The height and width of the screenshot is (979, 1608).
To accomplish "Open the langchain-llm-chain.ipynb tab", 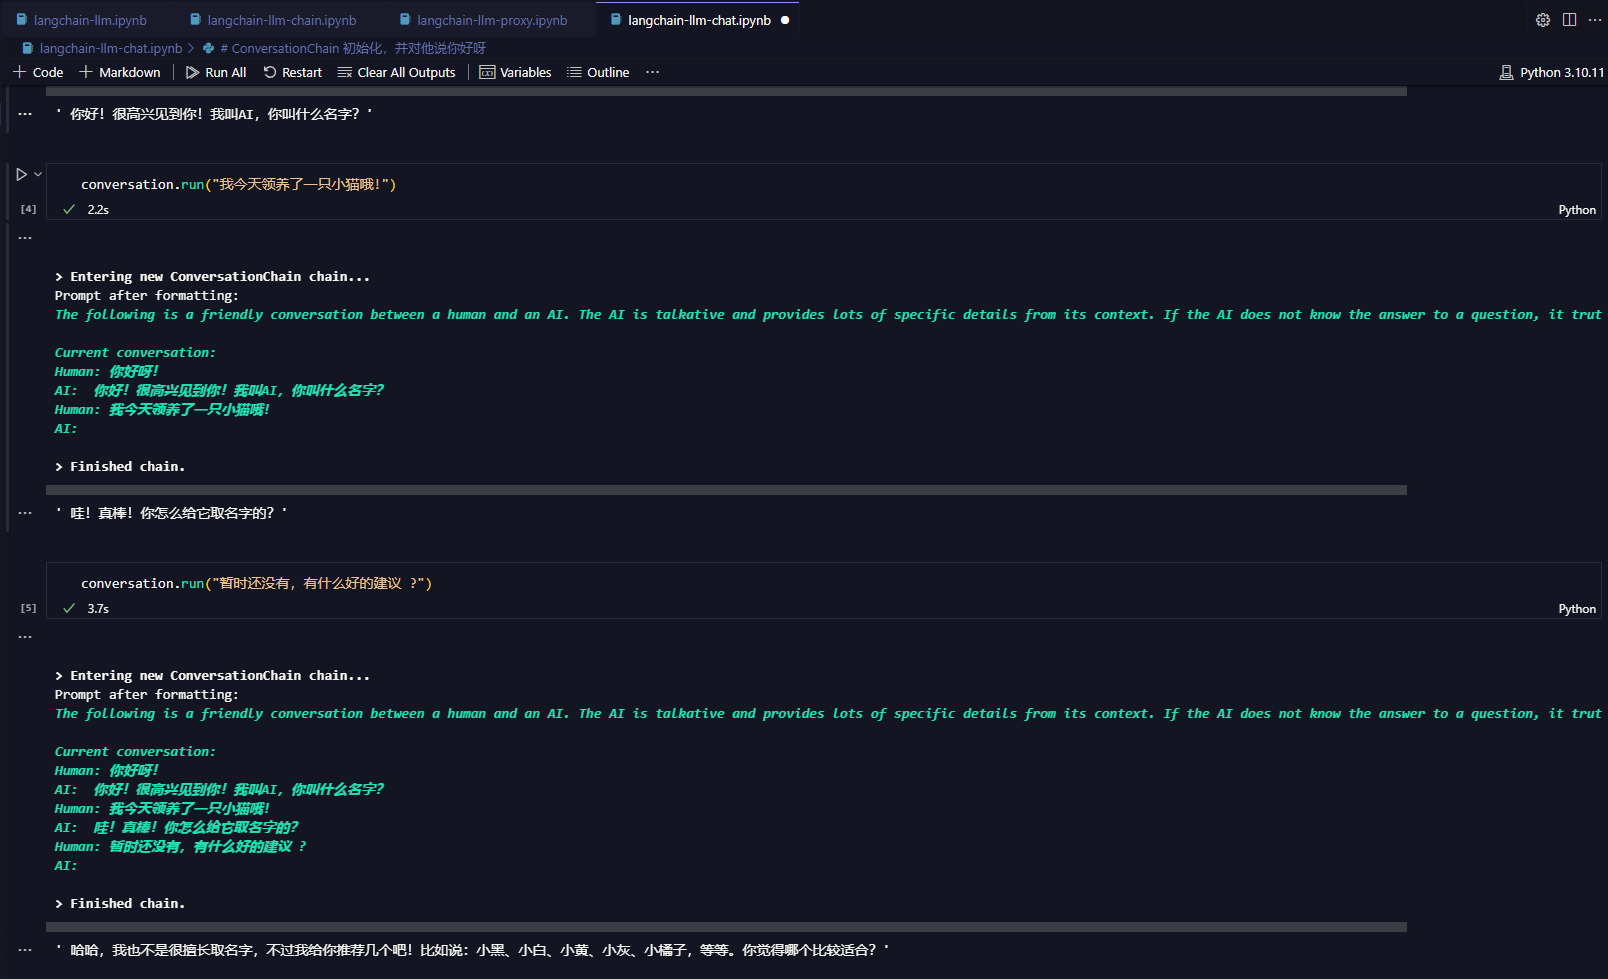I will [273, 20].
